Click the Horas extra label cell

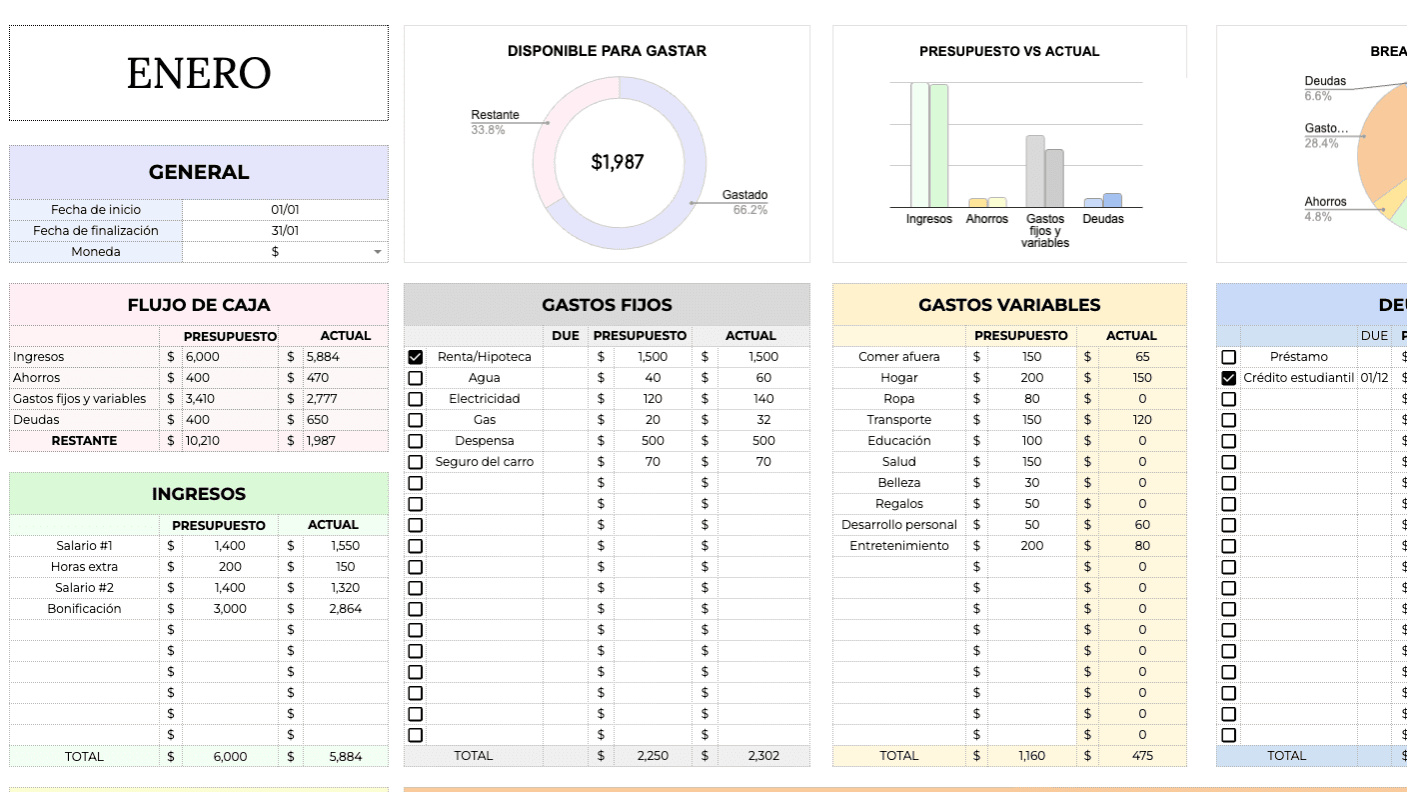pos(84,567)
